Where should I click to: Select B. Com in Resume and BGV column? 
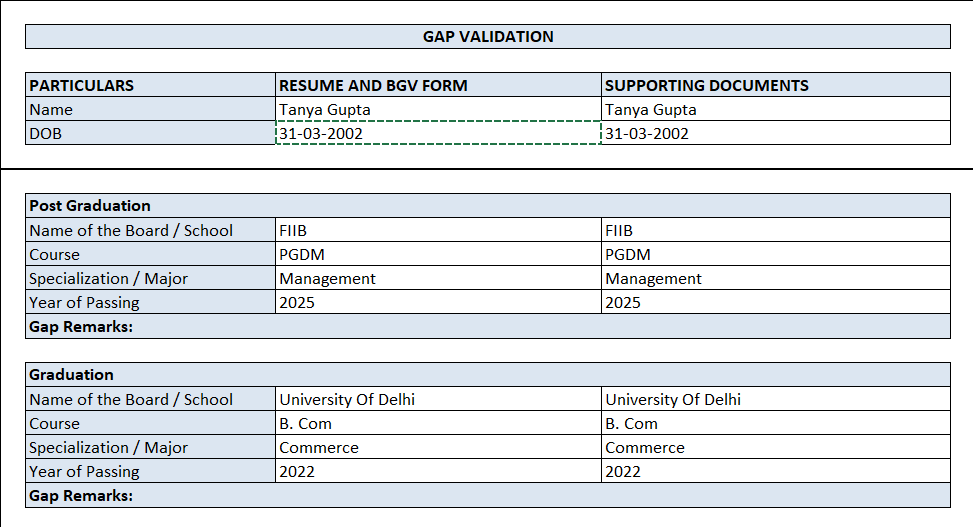click(x=438, y=424)
